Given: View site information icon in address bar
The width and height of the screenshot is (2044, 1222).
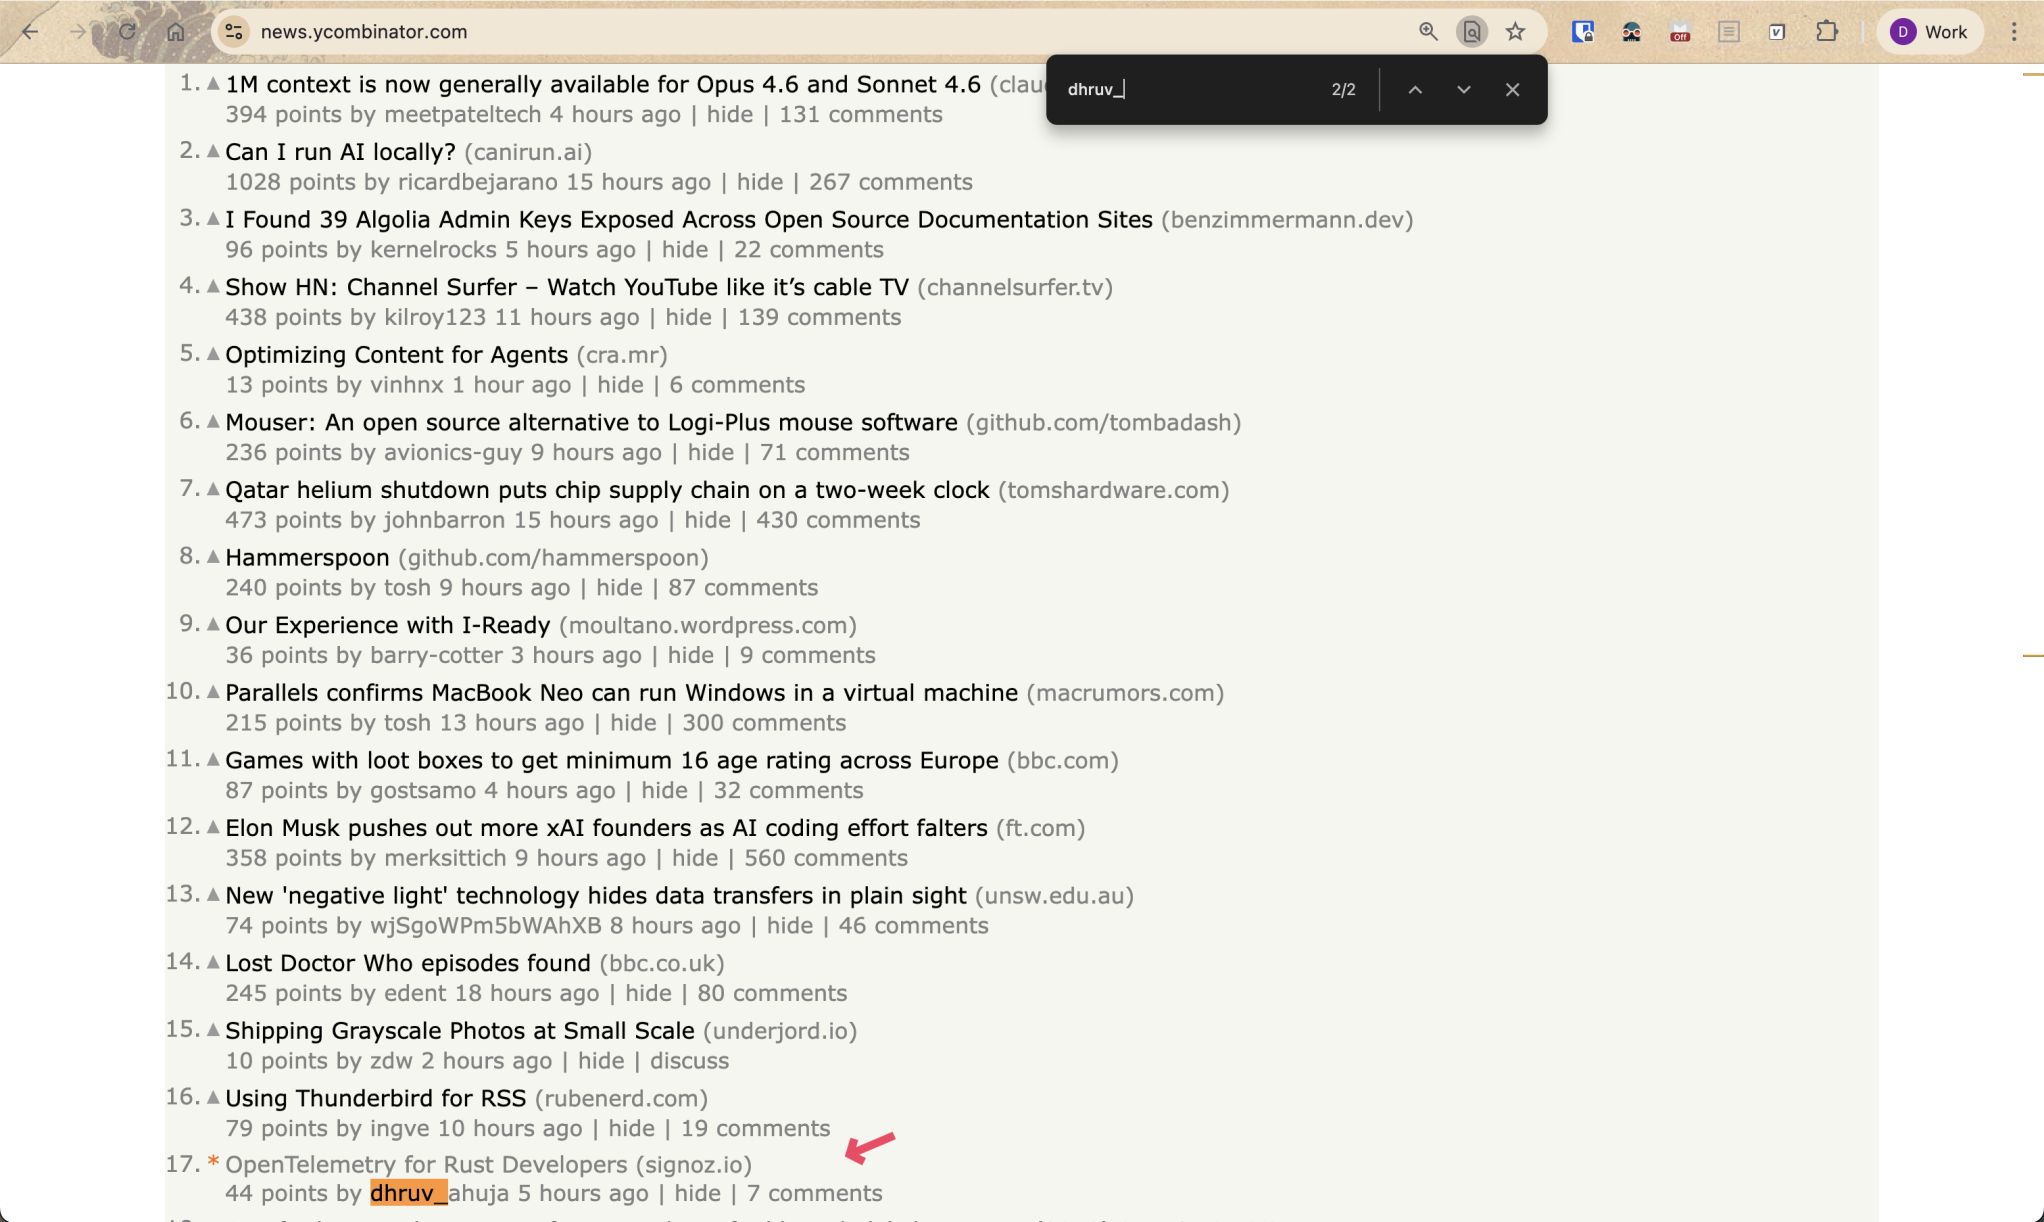Looking at the screenshot, I should 233,31.
